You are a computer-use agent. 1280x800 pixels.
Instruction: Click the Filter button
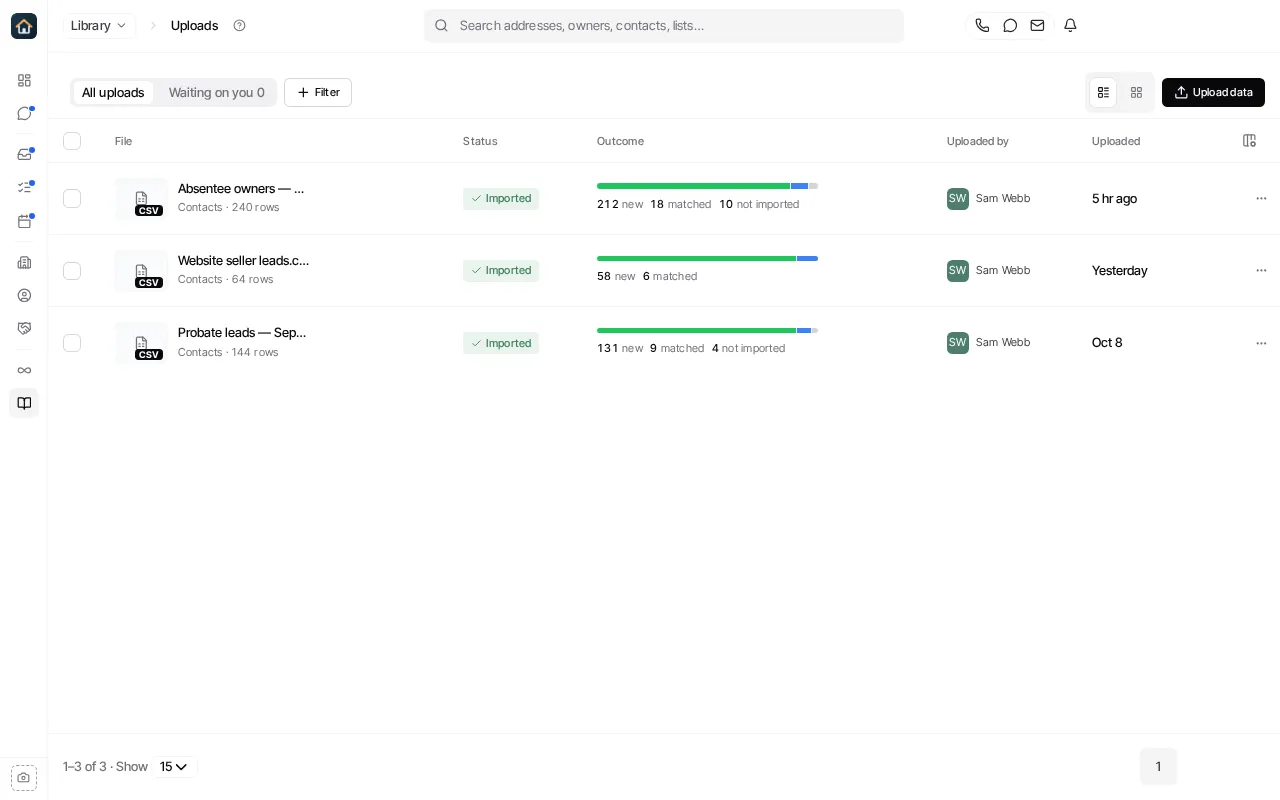pyautogui.click(x=318, y=92)
